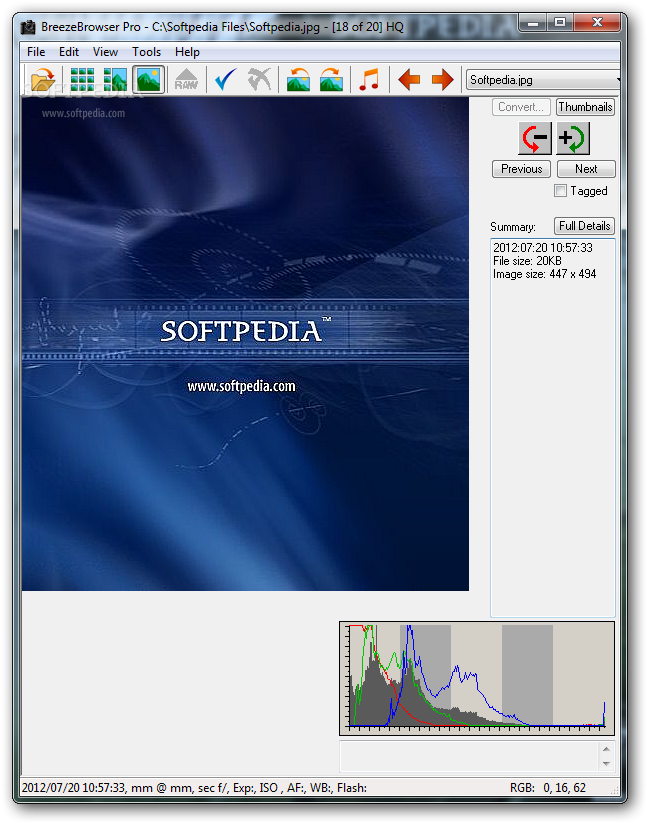Open the Softpedia.jpg filename dropdown
The image size is (648, 824).
tap(543, 80)
